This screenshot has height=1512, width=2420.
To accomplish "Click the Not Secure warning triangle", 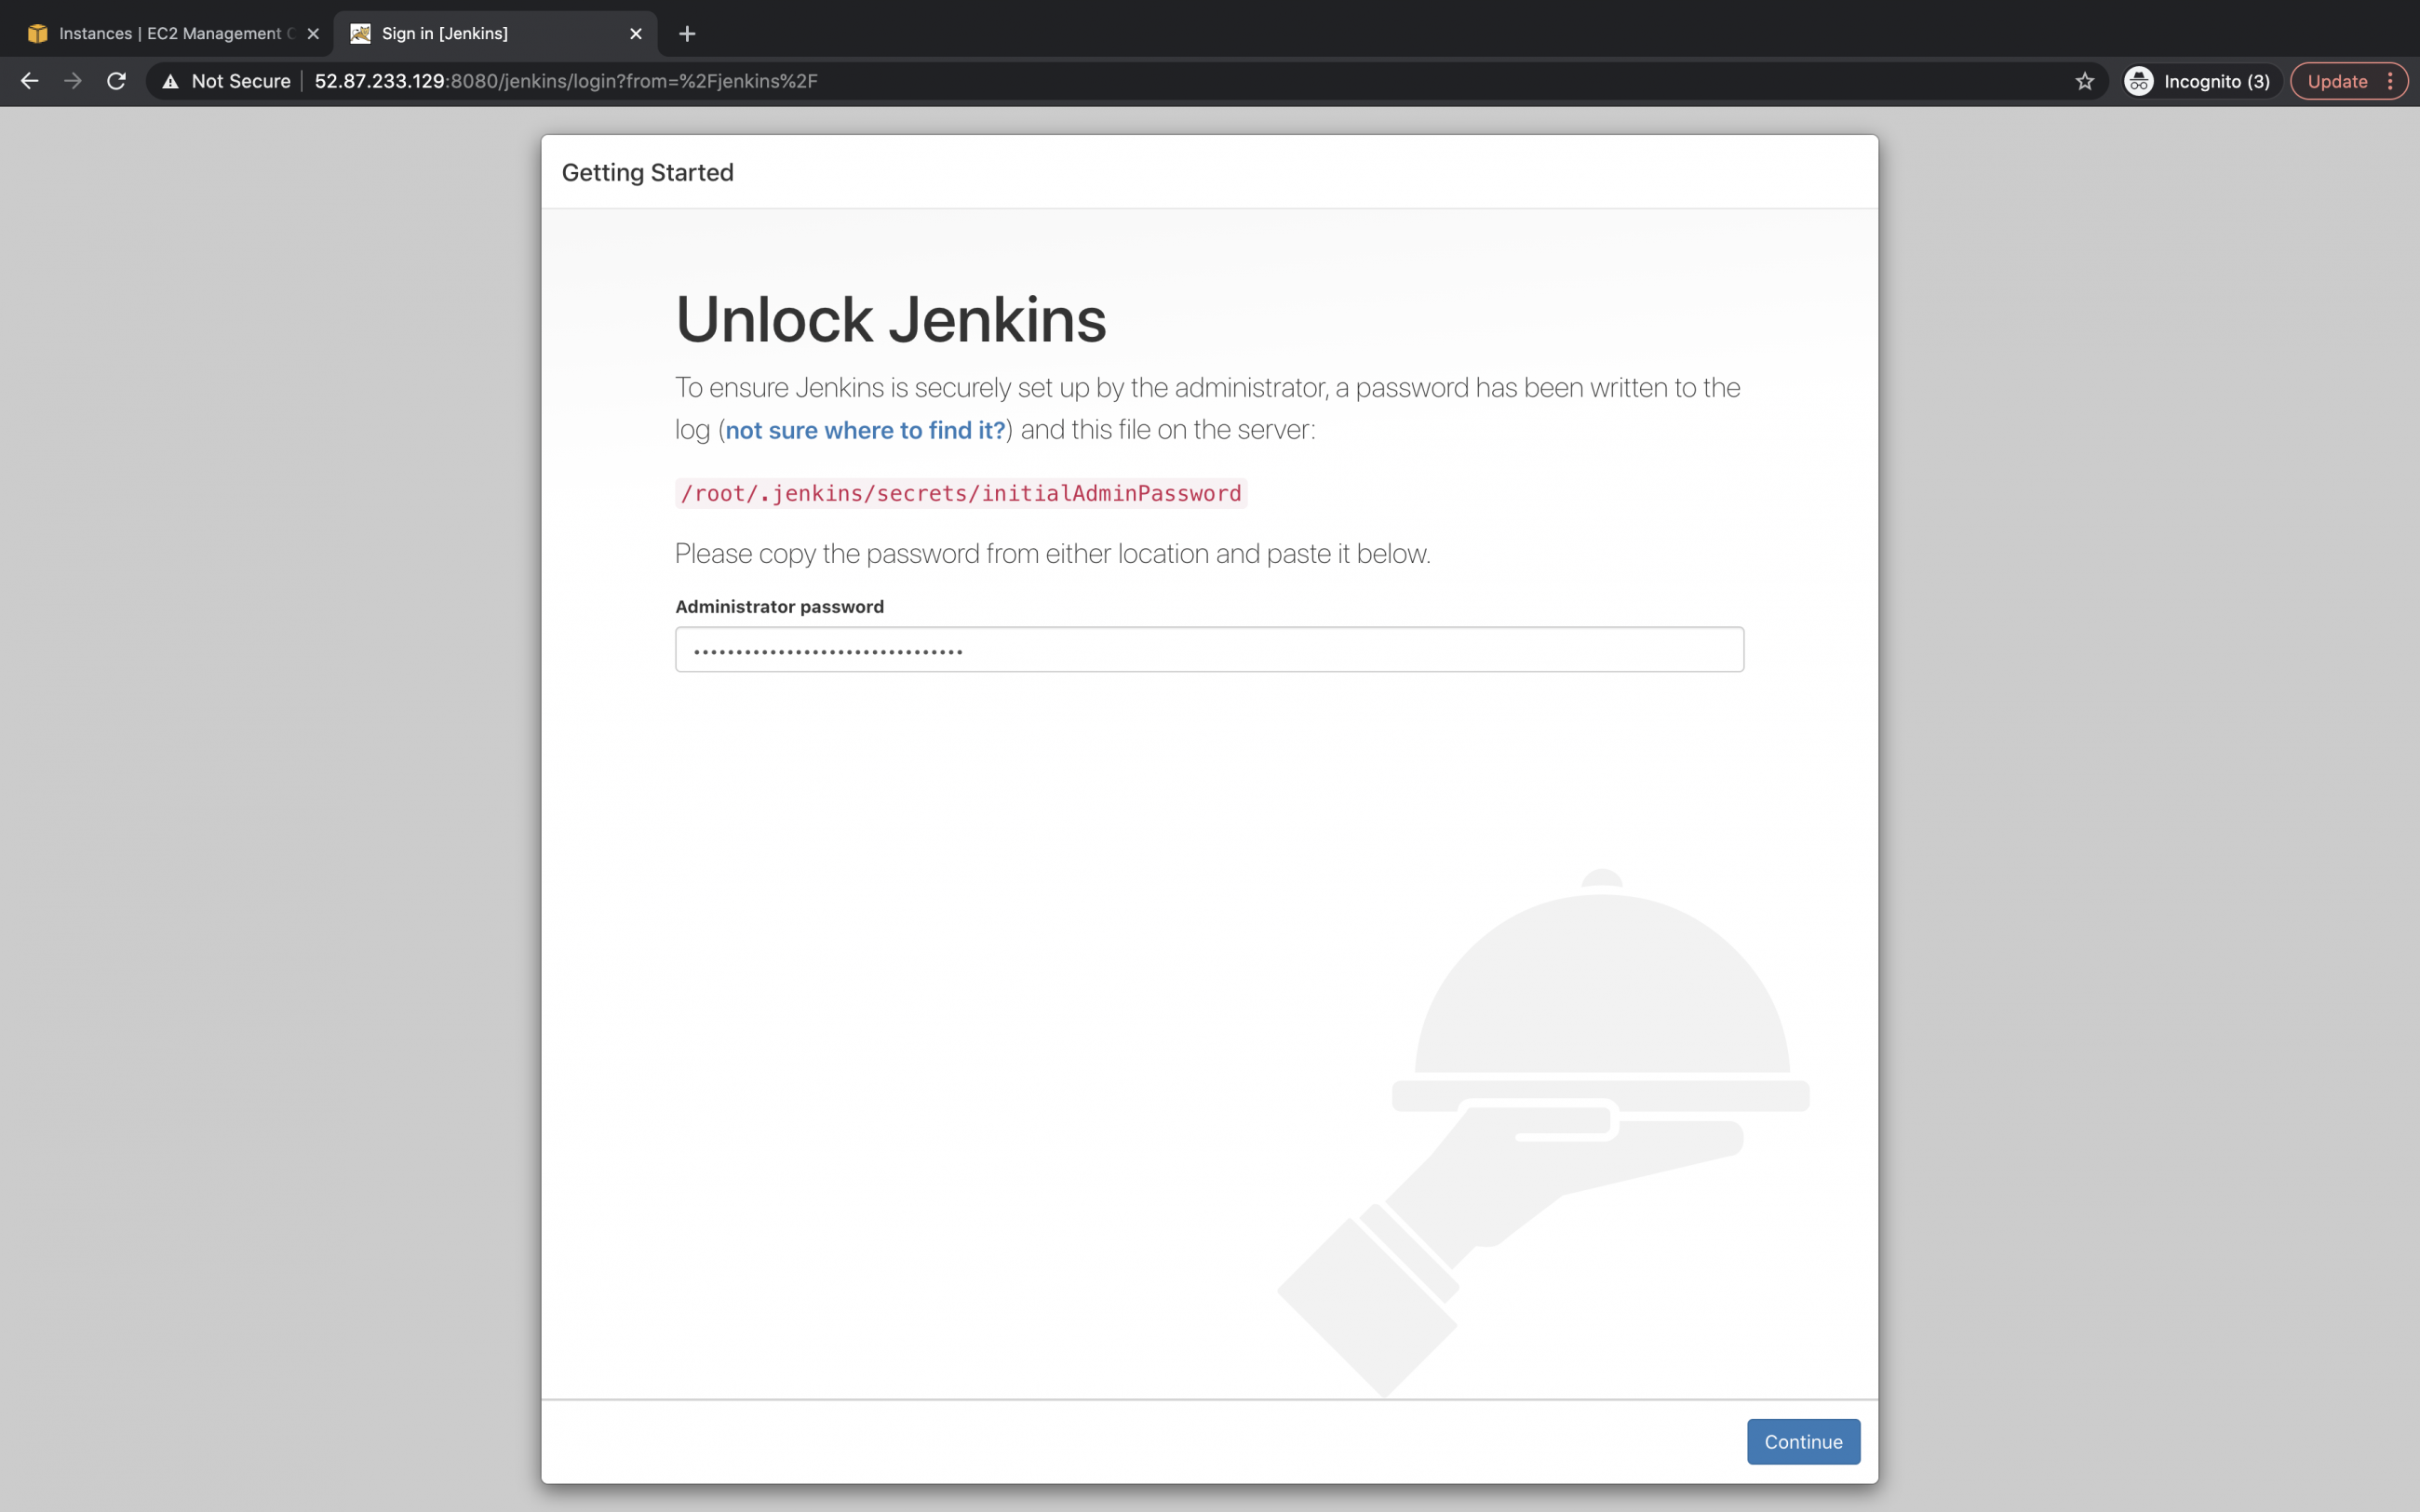I will [170, 81].
